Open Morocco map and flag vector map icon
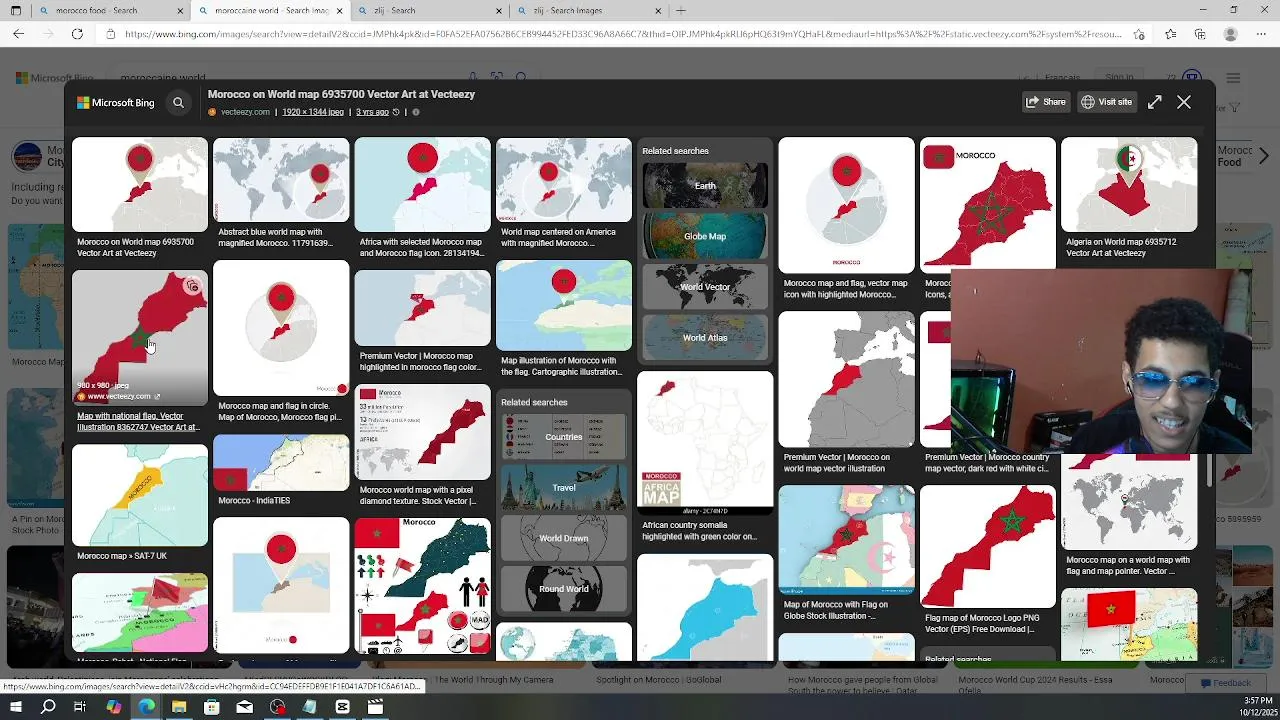This screenshot has width=1280, height=720. click(x=847, y=205)
